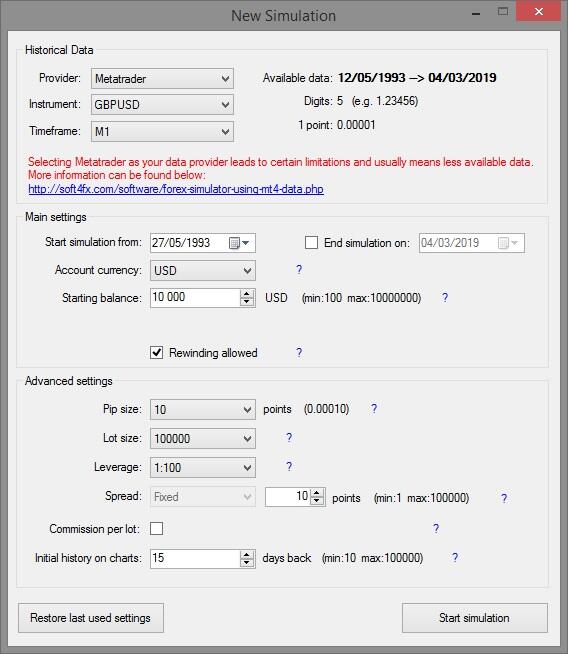Viewport: 568px width, 654px height.
Task: Click the Start simulation button
Action: [475, 618]
